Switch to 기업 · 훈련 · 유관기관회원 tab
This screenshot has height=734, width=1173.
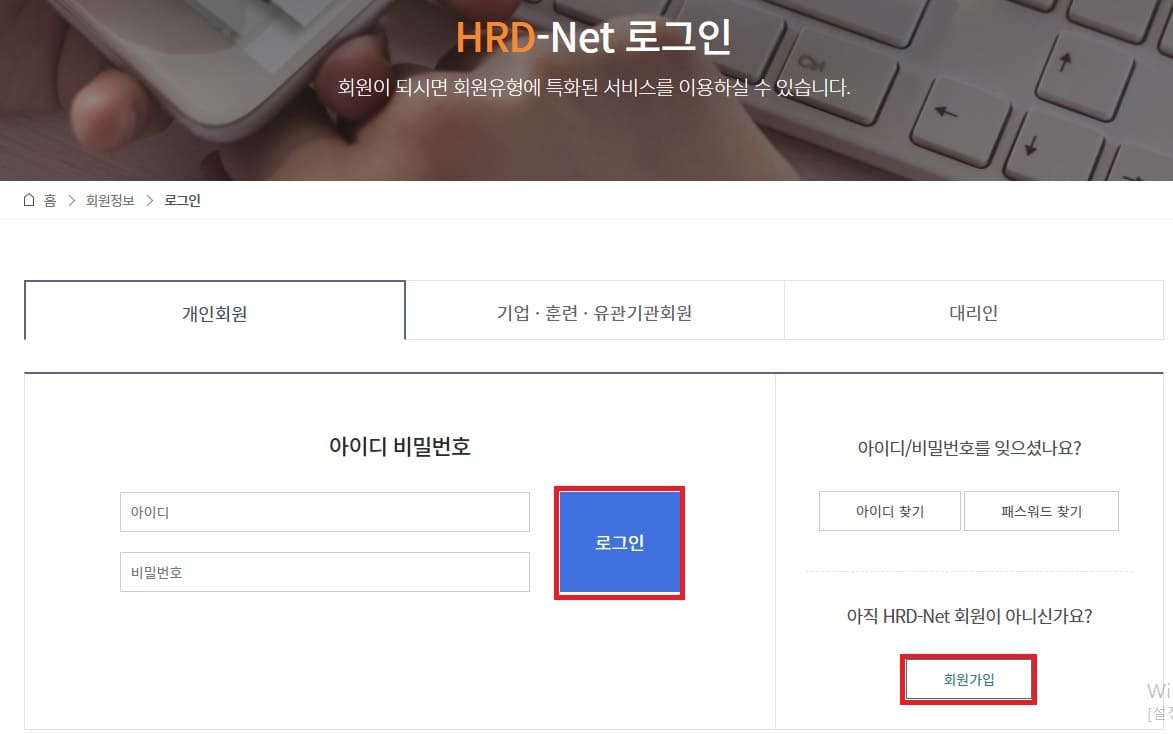point(595,311)
